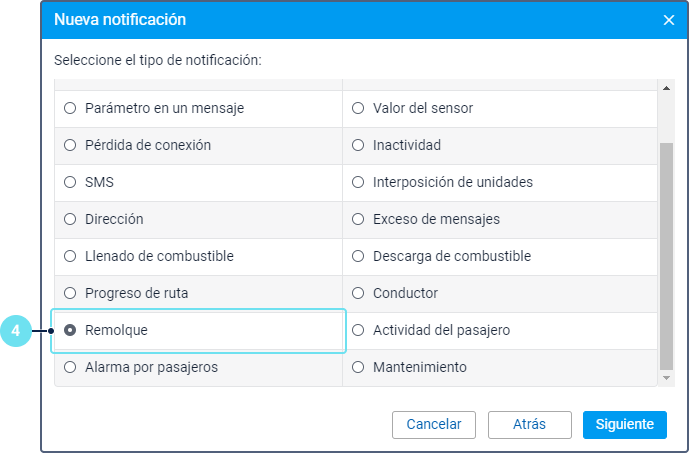Select the Parámetro en un mensaje option
Screen dimensions: 689x453
tap(70, 108)
